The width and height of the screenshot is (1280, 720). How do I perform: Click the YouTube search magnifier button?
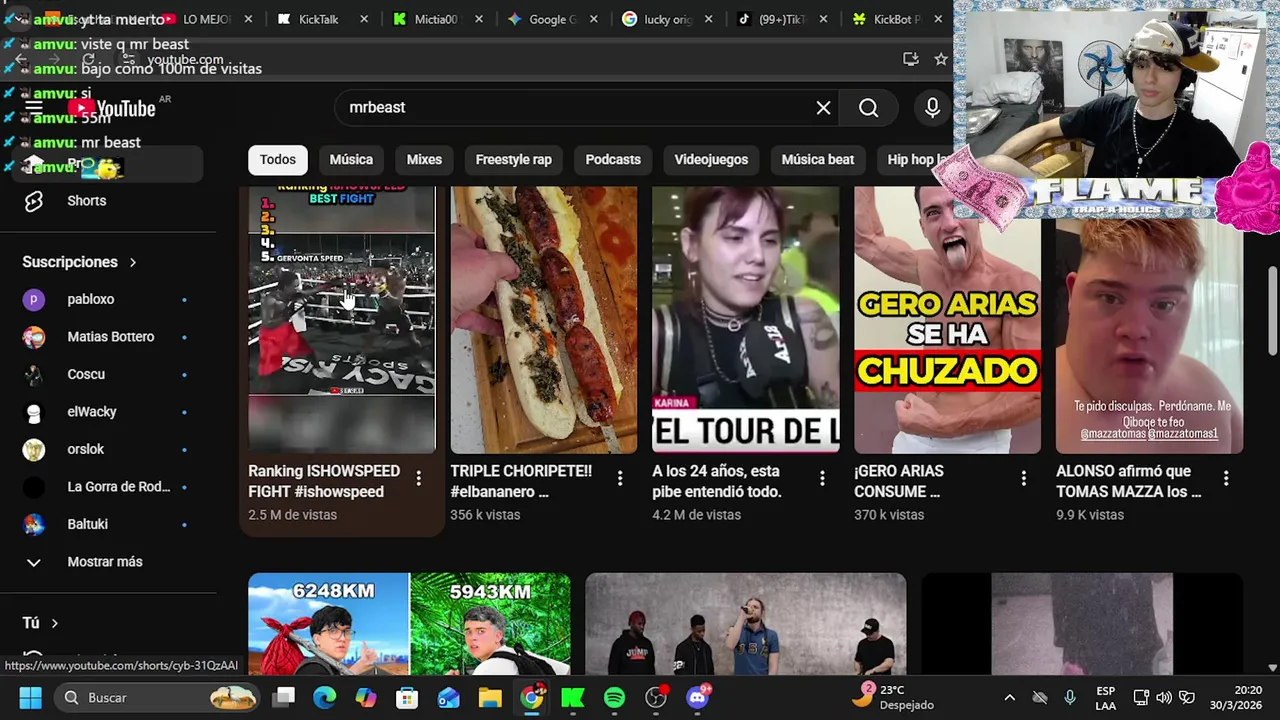point(868,108)
